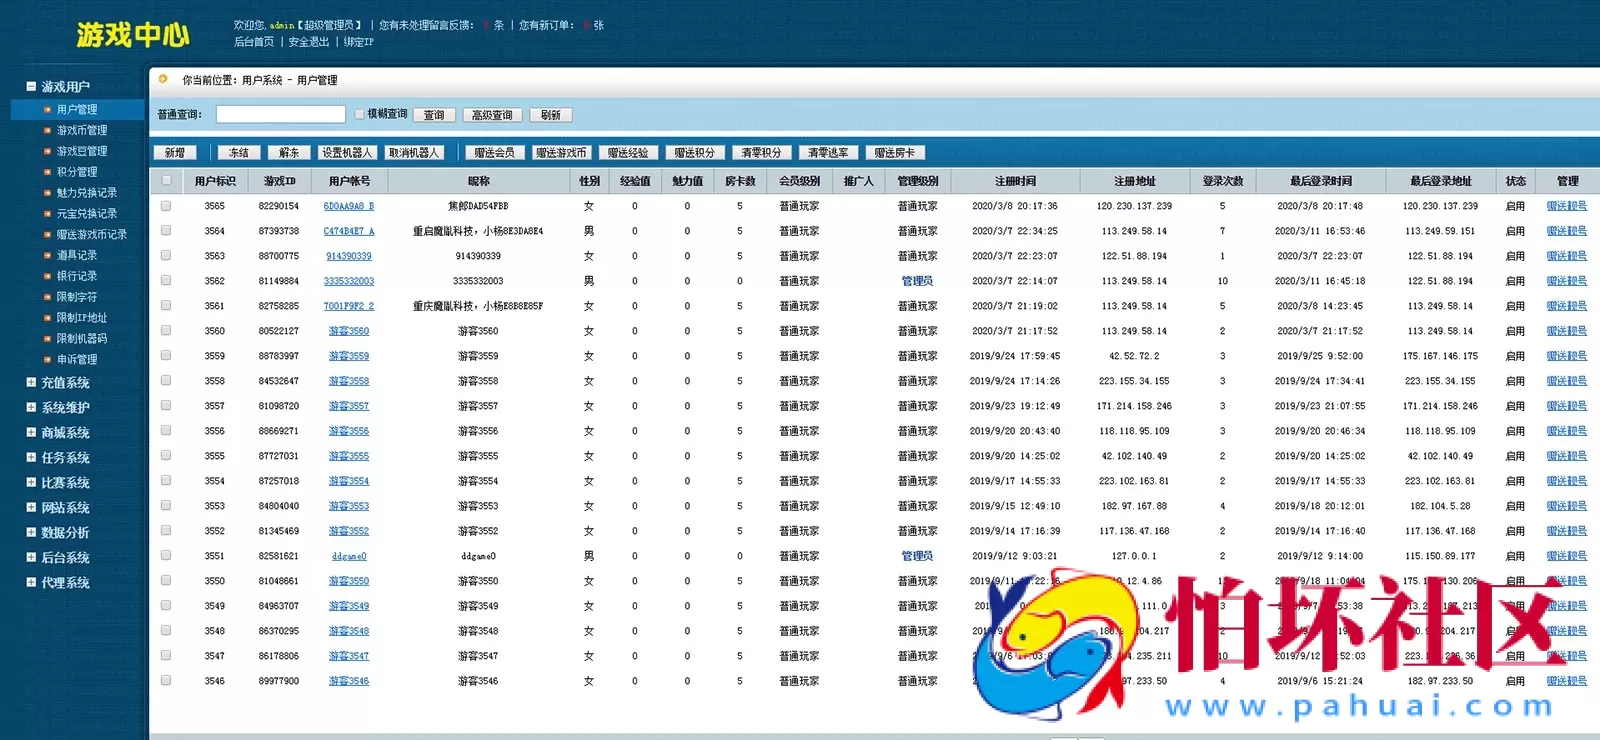The width and height of the screenshot is (1600, 740).
Task: Expand the 充值系统 section
Action: [32, 383]
